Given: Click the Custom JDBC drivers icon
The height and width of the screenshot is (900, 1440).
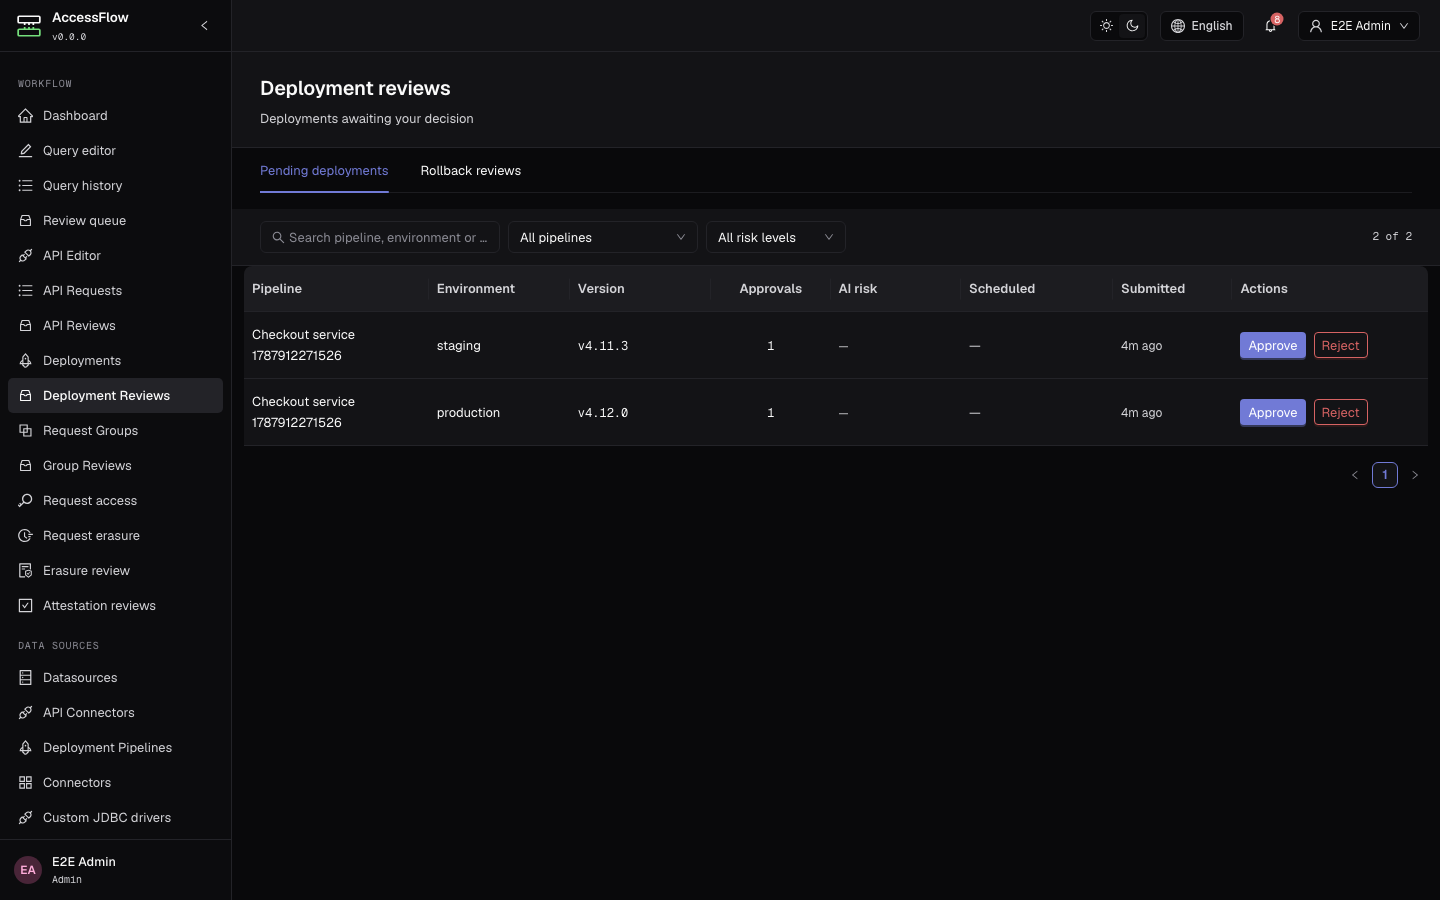Looking at the screenshot, I should point(26,818).
